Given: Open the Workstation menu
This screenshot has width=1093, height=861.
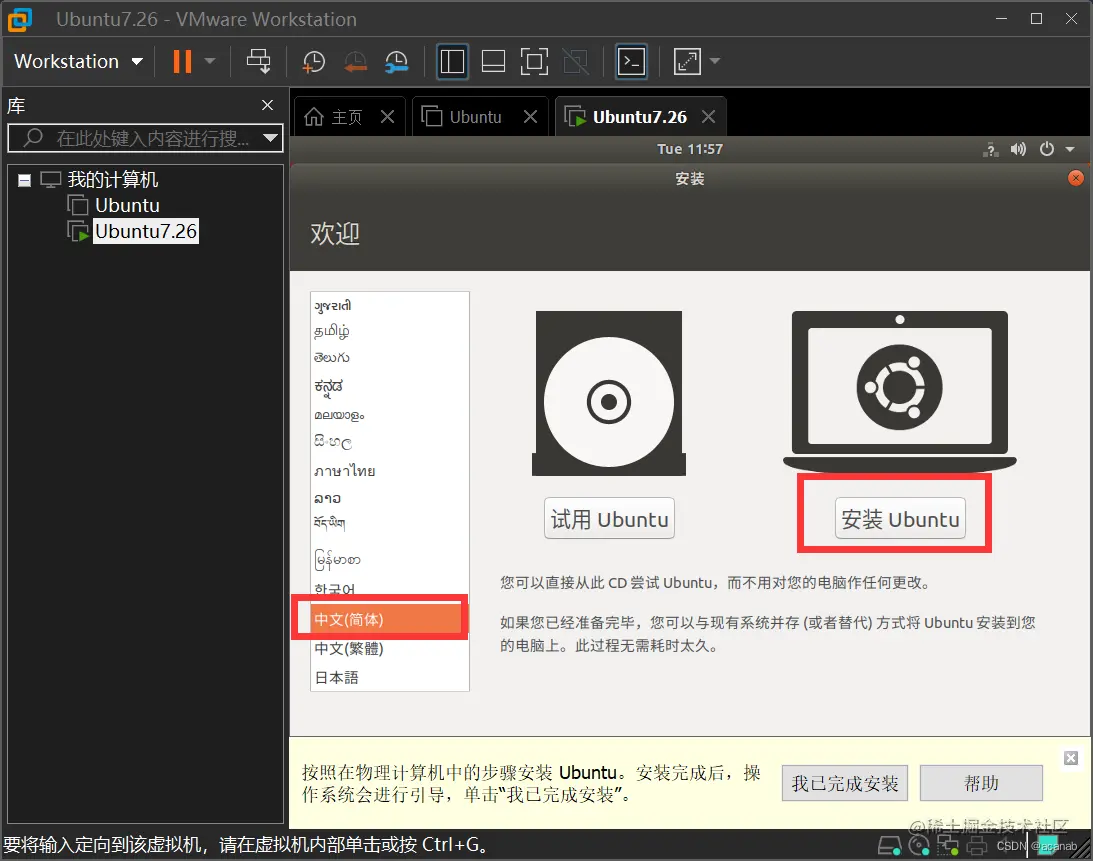Looking at the screenshot, I should [78, 61].
